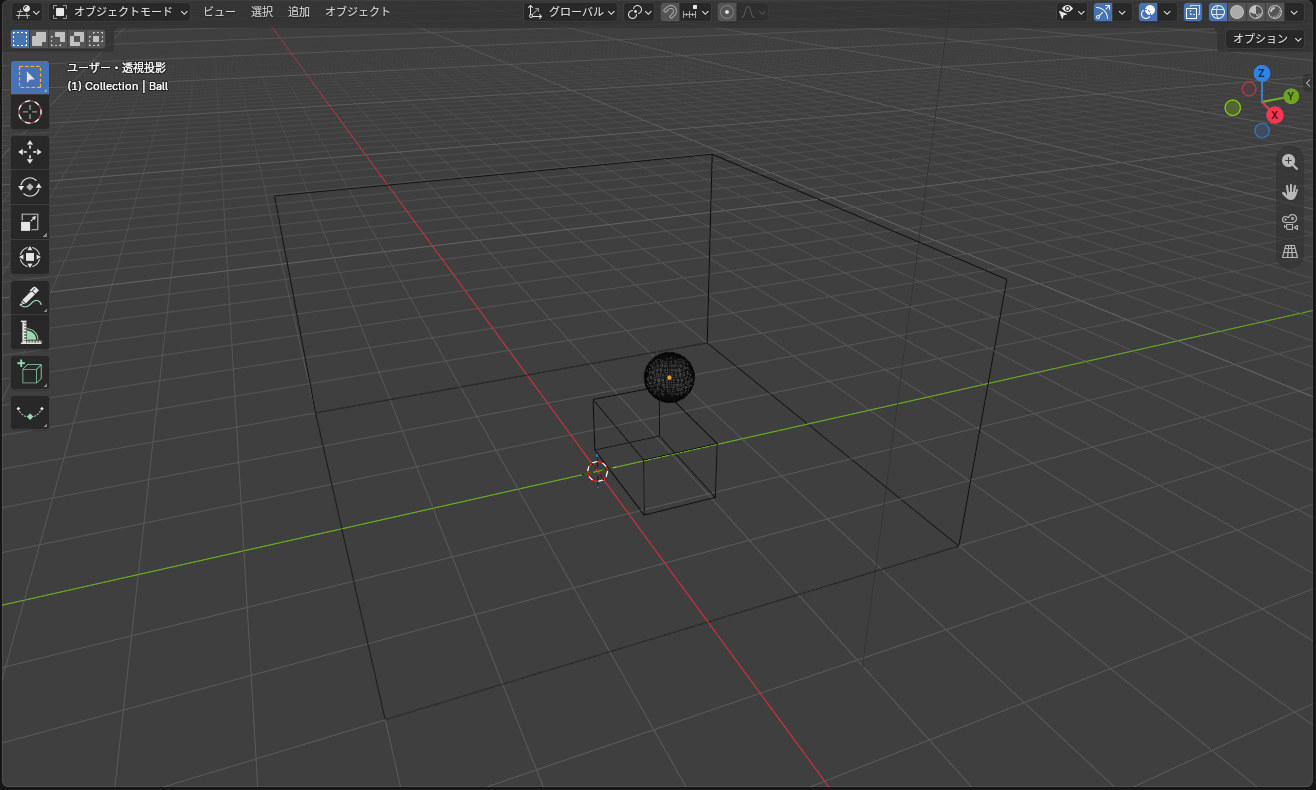This screenshot has width=1316, height=790.
Task: Open the shading options dropdown arrow
Action: pyautogui.click(x=1295, y=12)
